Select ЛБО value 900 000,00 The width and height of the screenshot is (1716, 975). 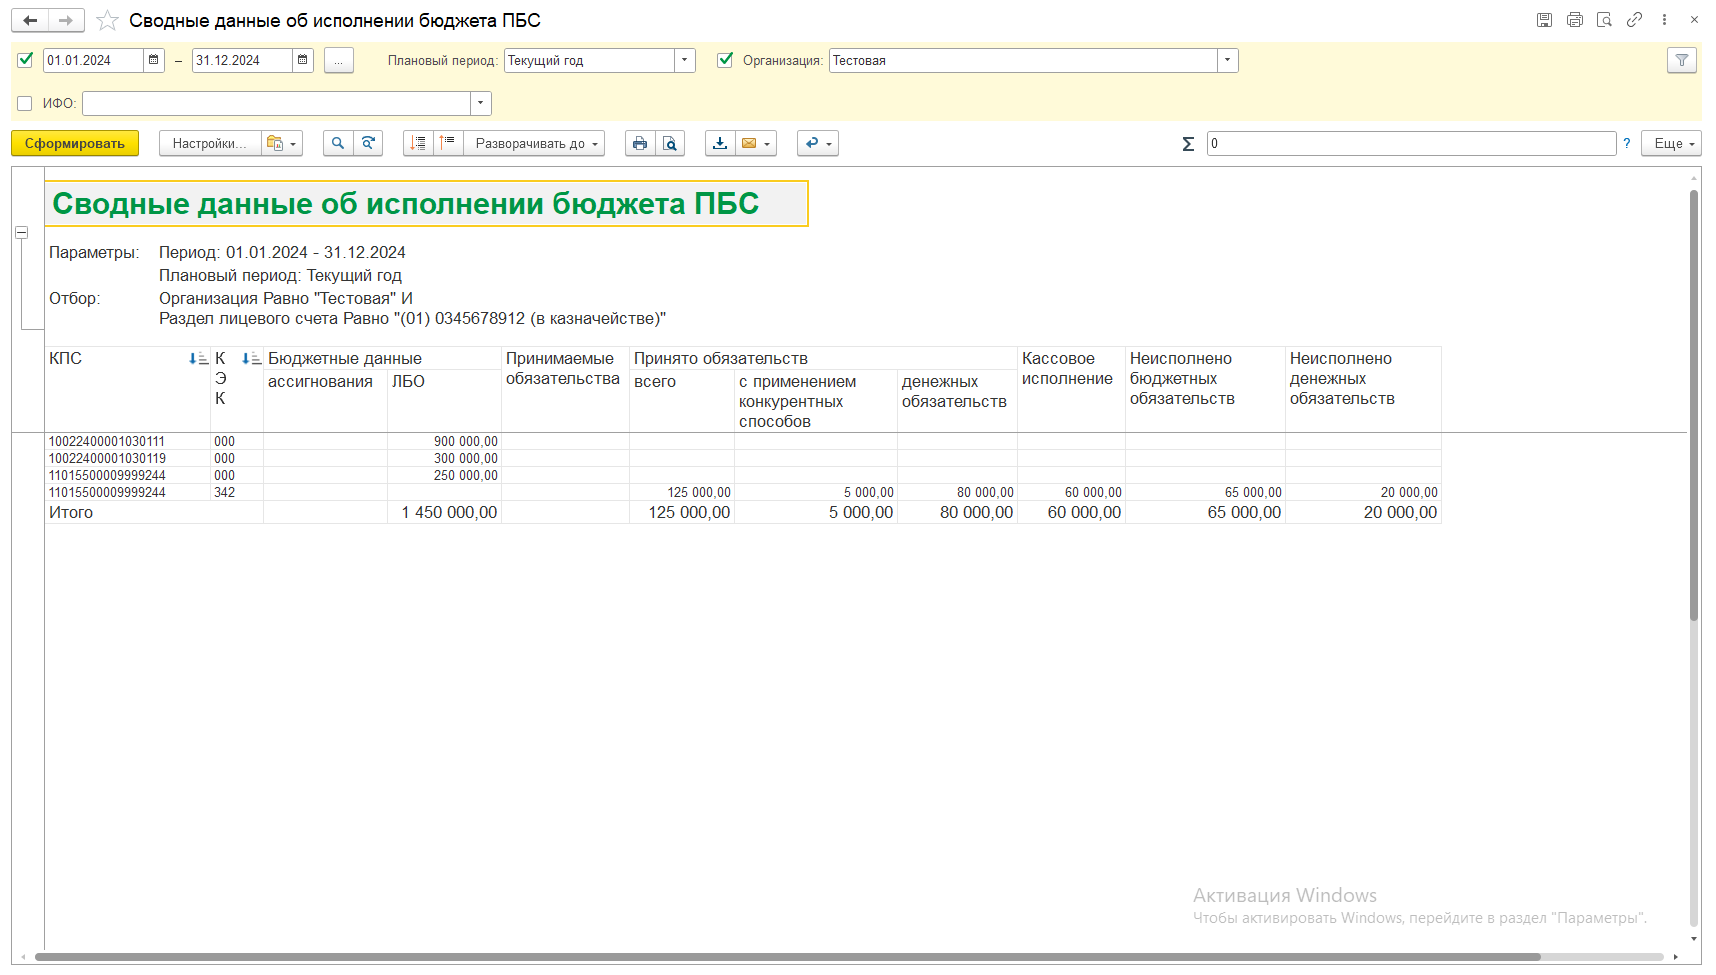[444, 441]
